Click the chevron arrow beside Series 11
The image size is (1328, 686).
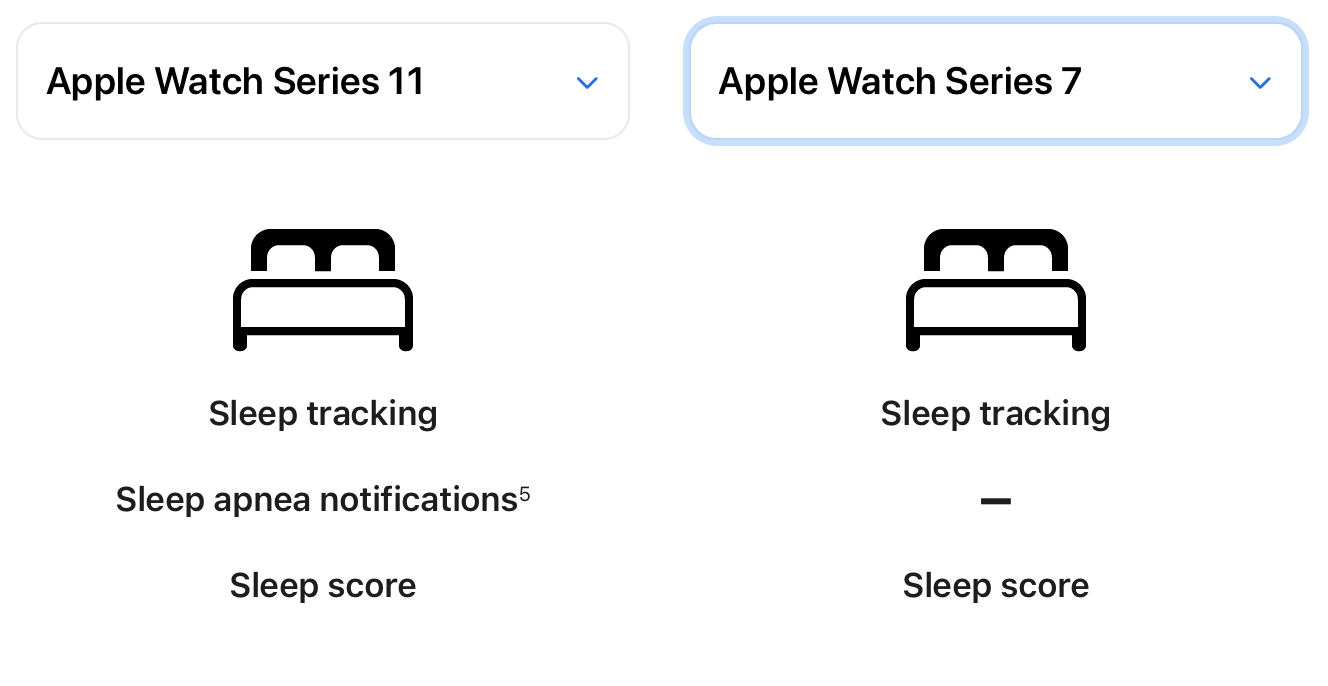tap(587, 83)
